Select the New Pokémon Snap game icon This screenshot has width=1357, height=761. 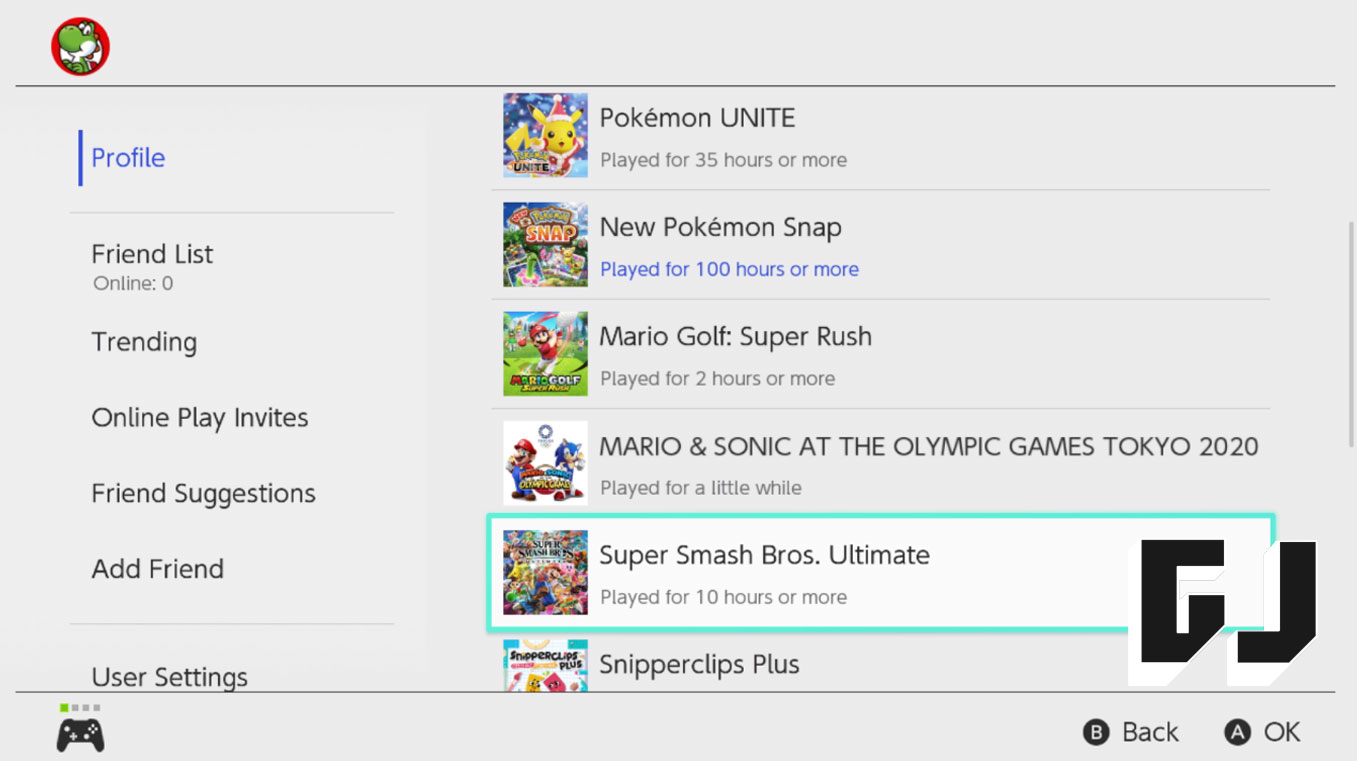(x=545, y=244)
